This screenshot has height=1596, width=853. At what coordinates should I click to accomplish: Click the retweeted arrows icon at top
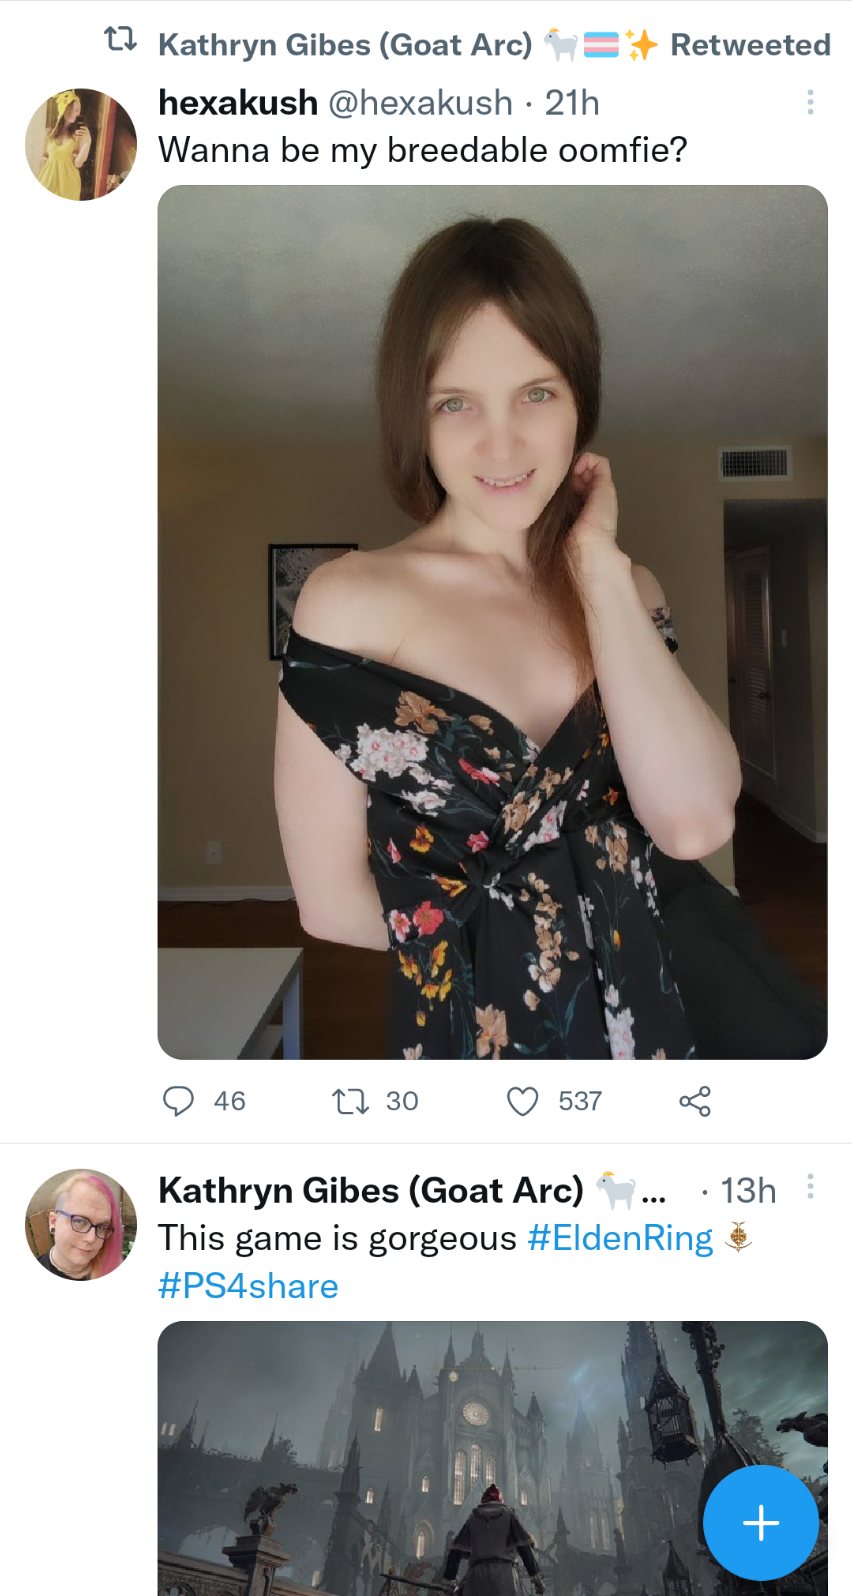120,40
